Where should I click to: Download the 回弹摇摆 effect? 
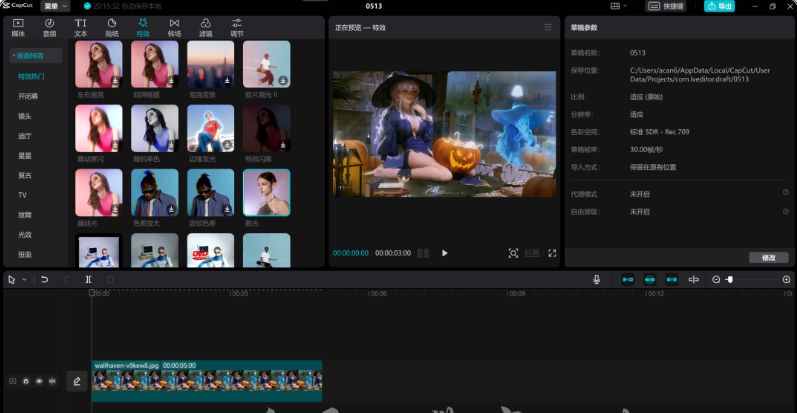[171, 81]
